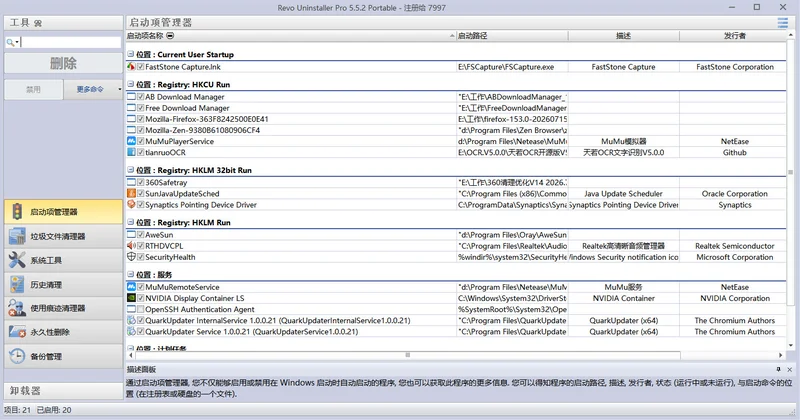Click the Synaptics Pointing Device Driver icon

click(131, 205)
